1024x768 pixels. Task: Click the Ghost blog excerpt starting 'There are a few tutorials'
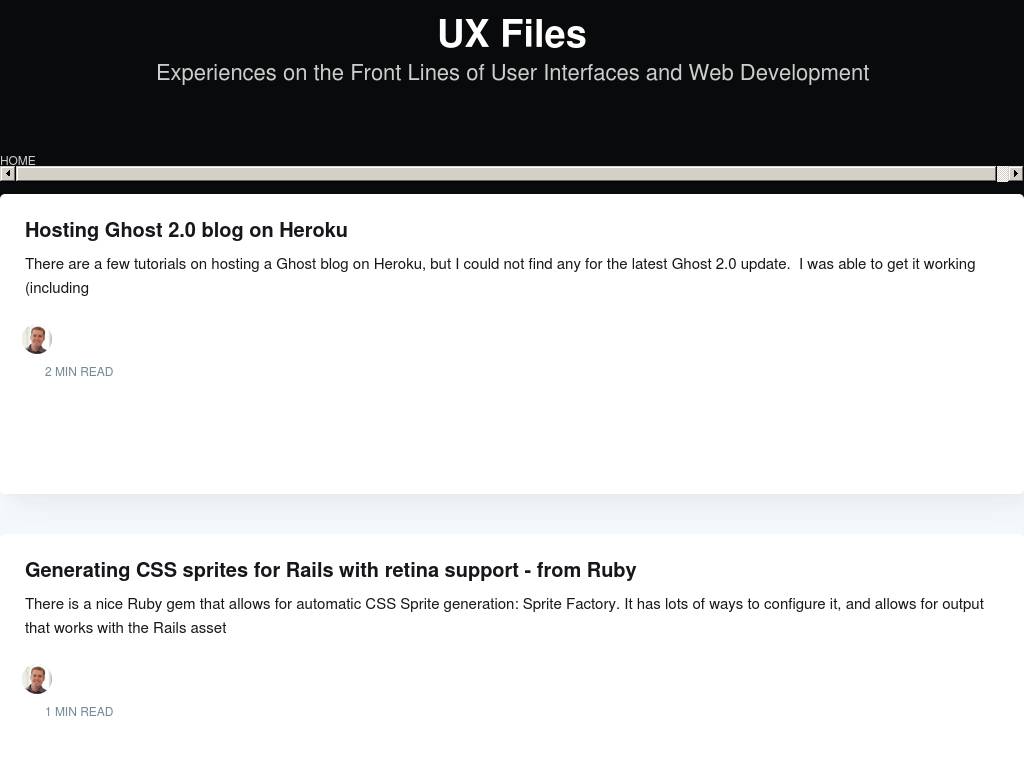point(500,276)
